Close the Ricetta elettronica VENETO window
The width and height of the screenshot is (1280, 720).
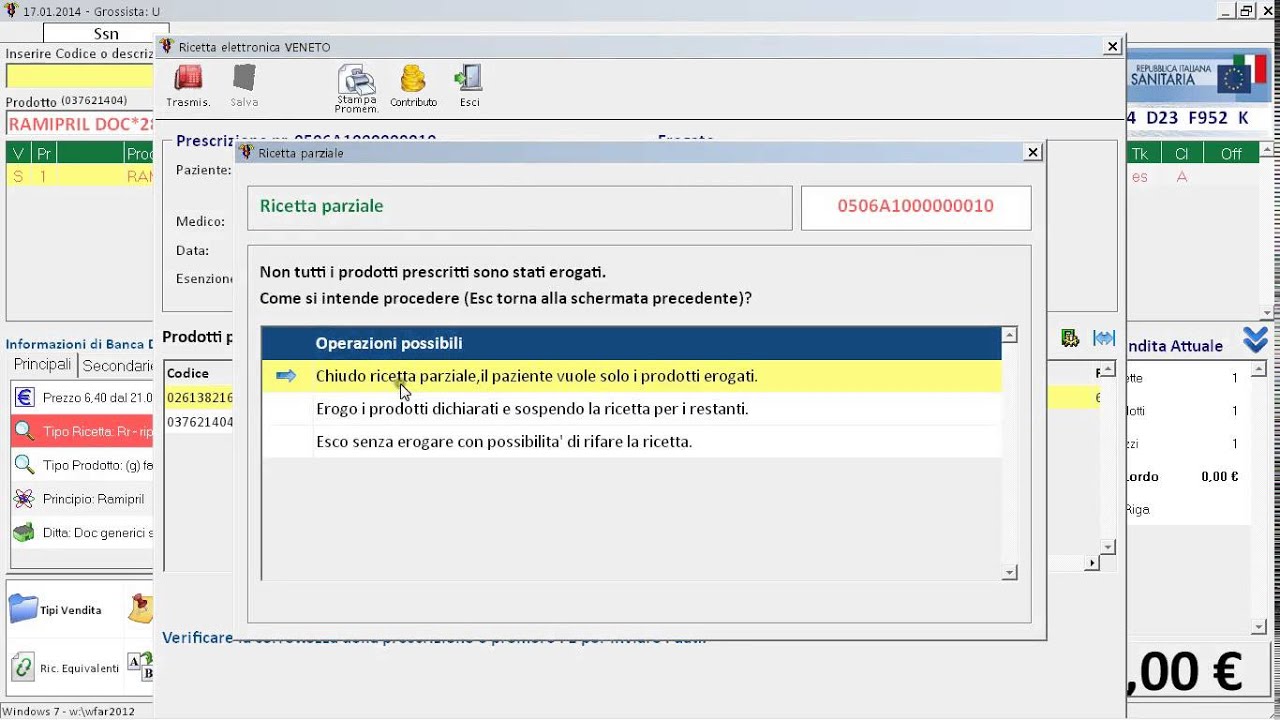point(1113,47)
